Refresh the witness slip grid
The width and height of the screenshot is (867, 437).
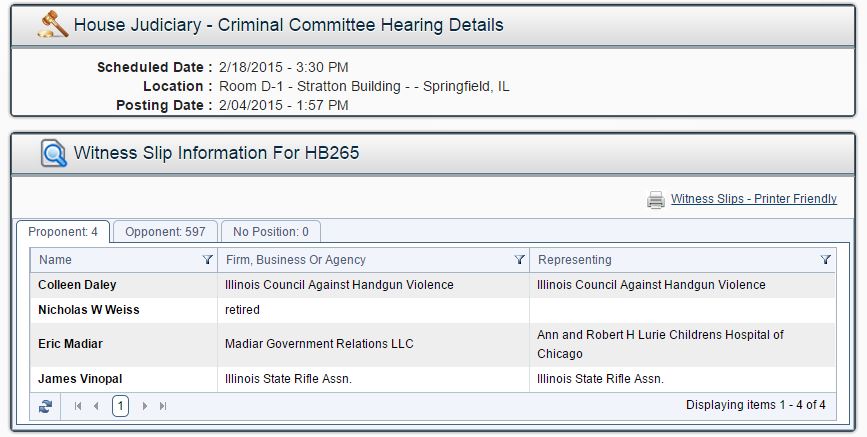tap(45, 406)
